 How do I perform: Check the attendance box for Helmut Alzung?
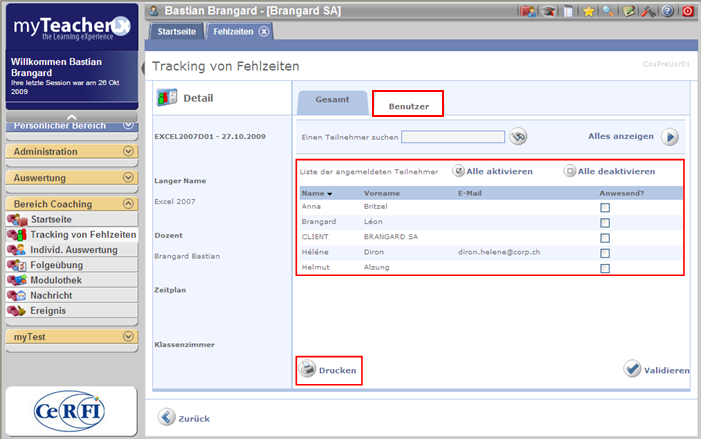click(605, 269)
